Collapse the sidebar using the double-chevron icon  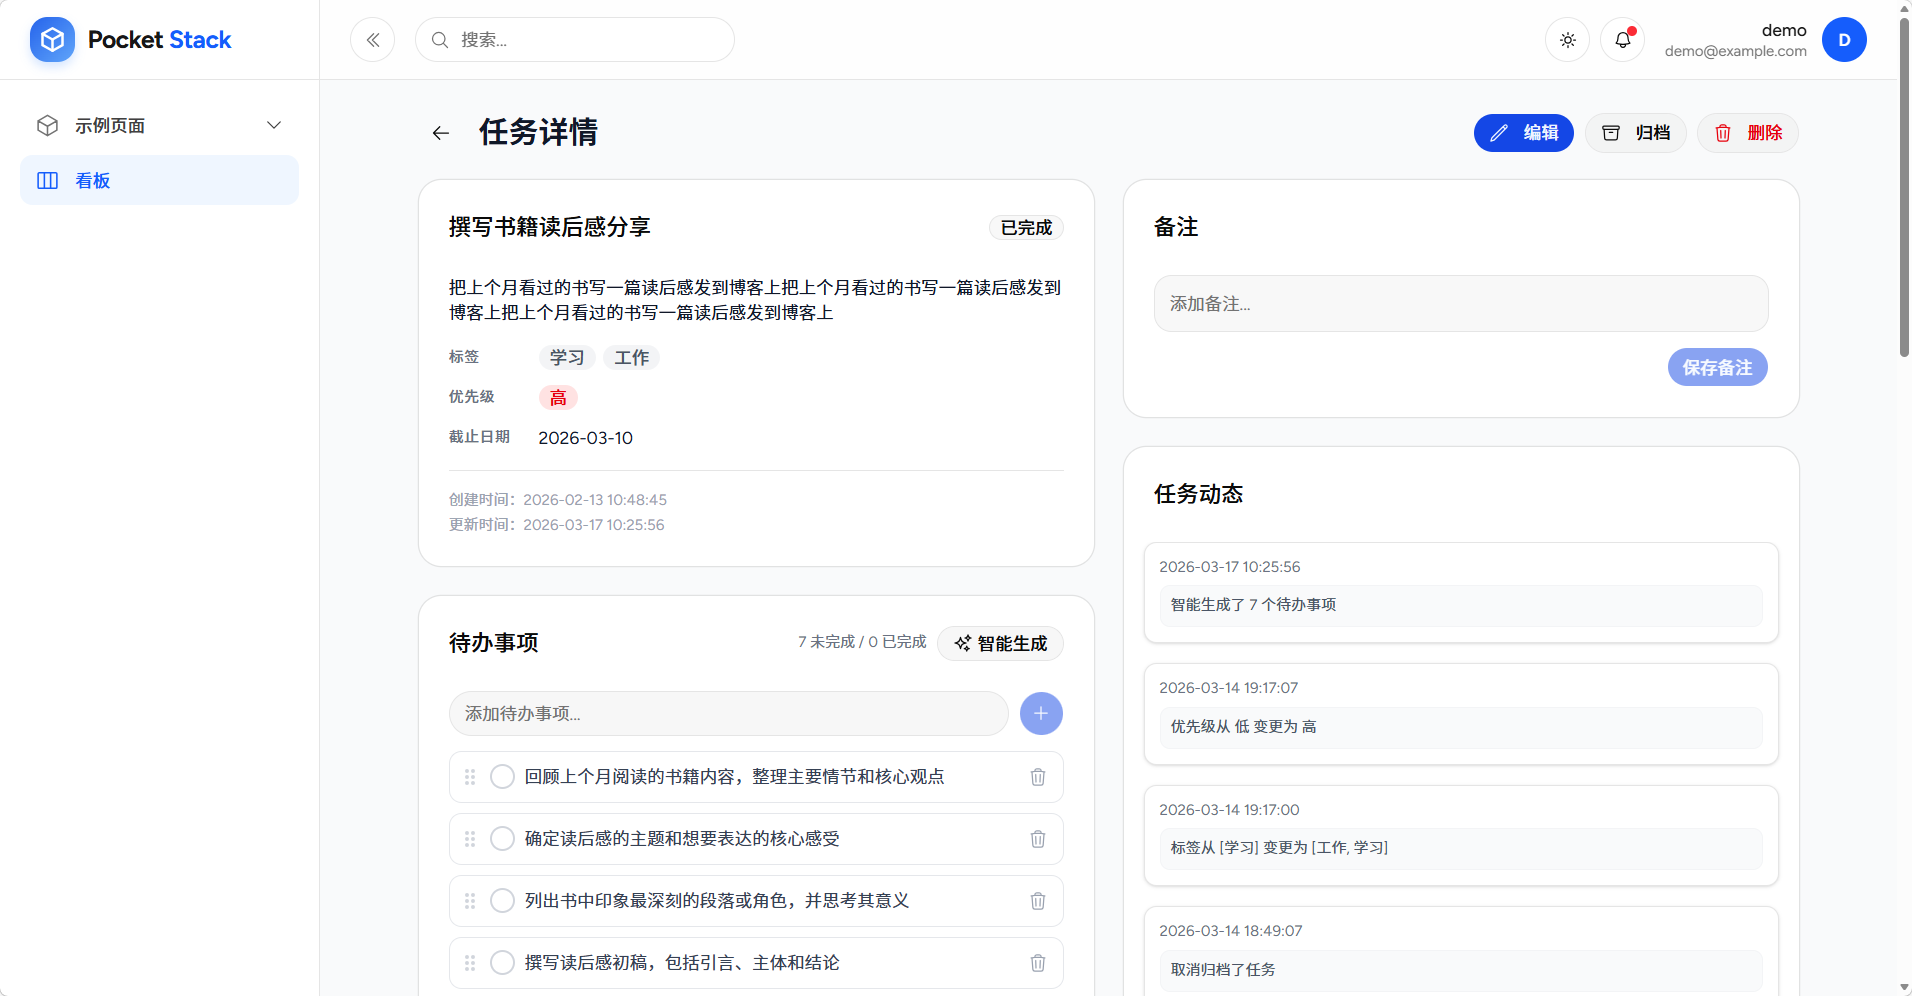tap(372, 39)
